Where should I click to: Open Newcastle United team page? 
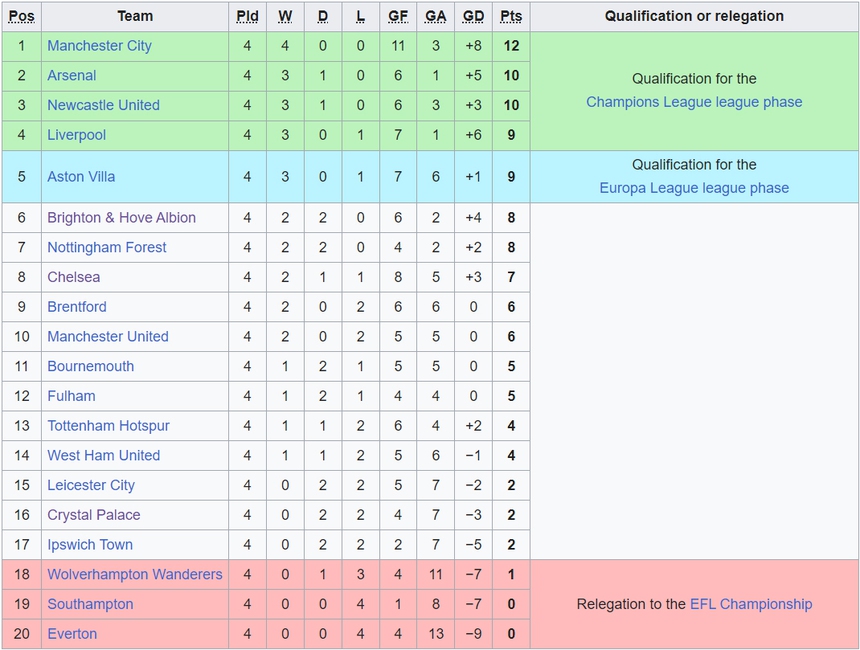(103, 105)
